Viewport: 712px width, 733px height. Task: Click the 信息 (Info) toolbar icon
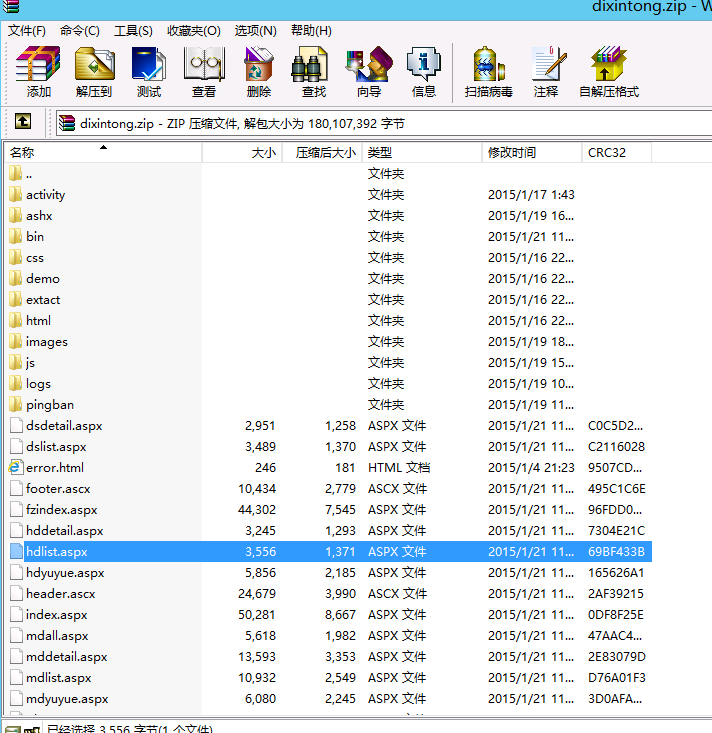(x=424, y=64)
